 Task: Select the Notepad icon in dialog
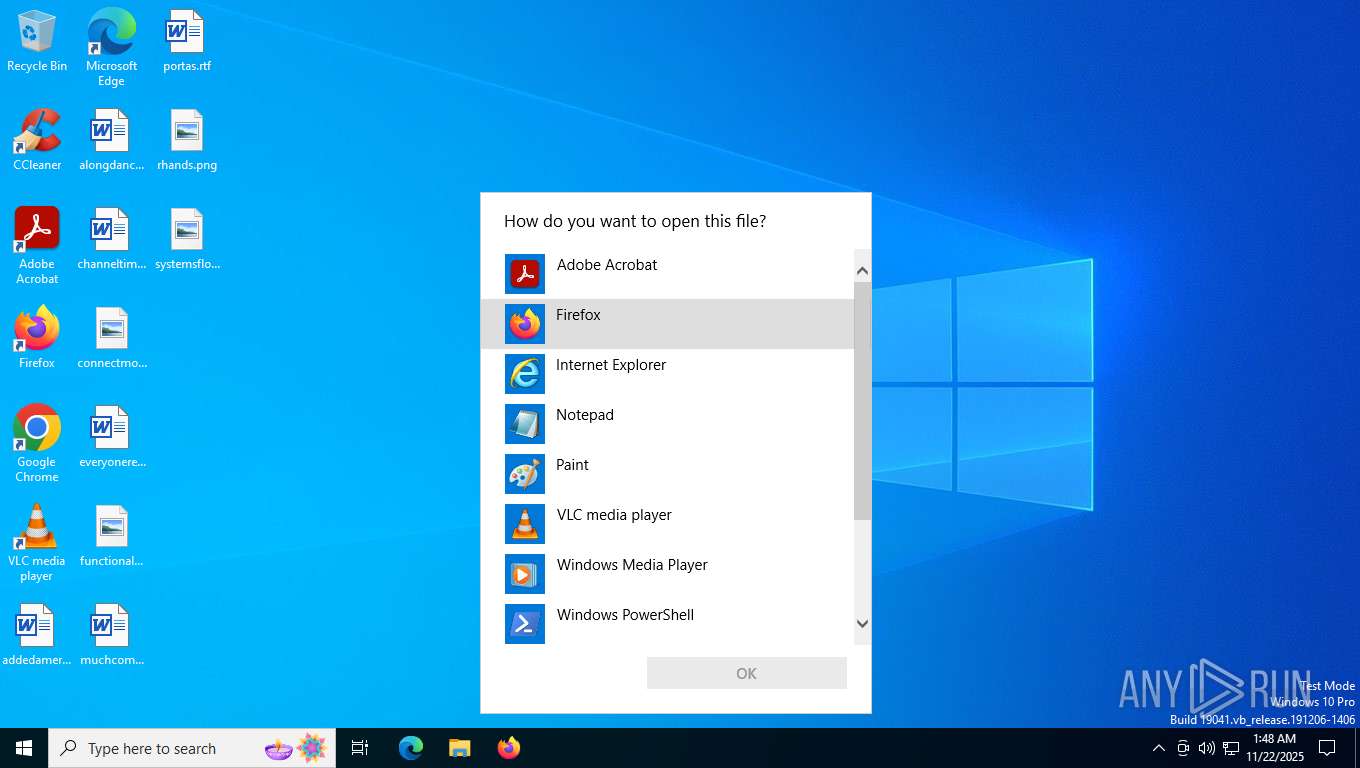525,424
